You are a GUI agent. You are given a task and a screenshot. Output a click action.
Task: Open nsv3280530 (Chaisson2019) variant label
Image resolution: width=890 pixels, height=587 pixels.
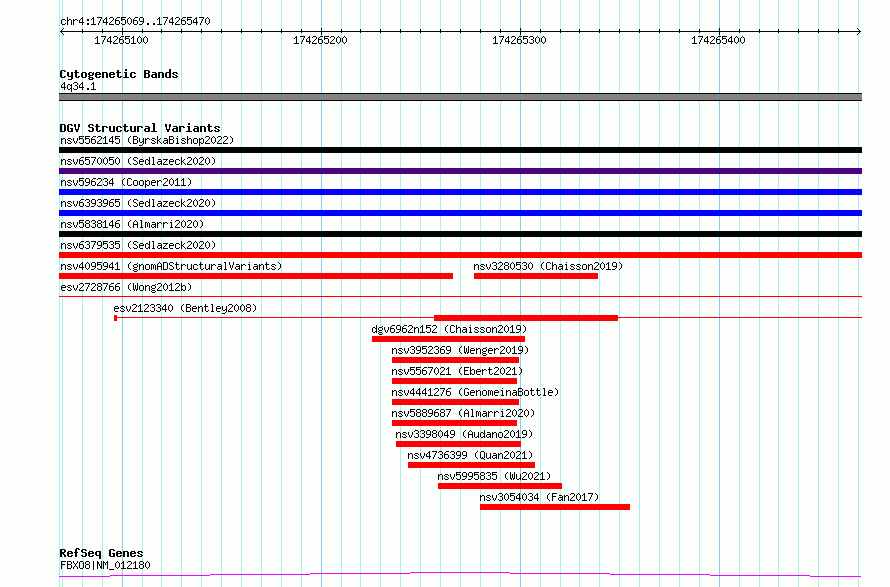[548, 266]
